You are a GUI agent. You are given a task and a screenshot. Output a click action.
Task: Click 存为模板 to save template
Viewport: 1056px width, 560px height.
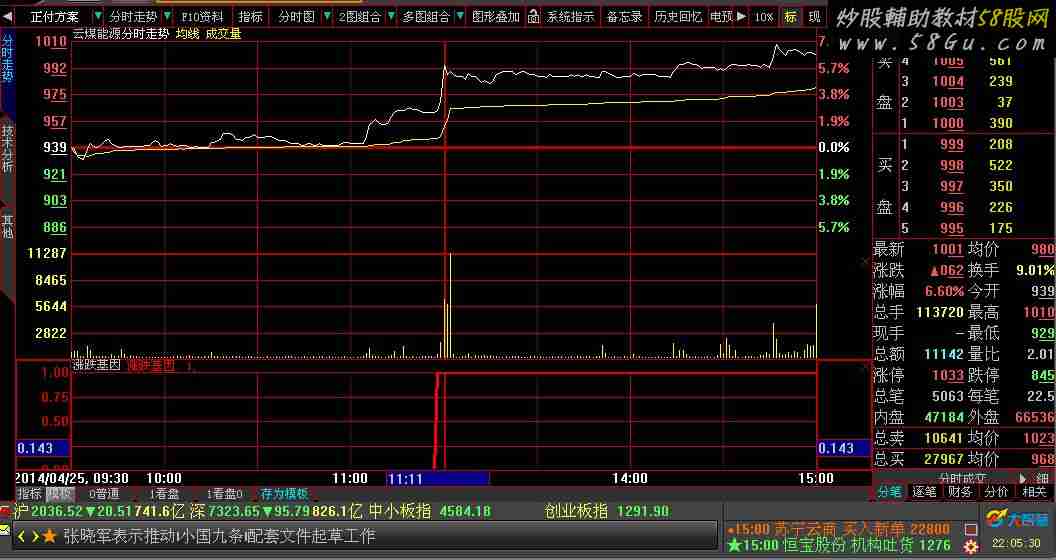[284, 493]
